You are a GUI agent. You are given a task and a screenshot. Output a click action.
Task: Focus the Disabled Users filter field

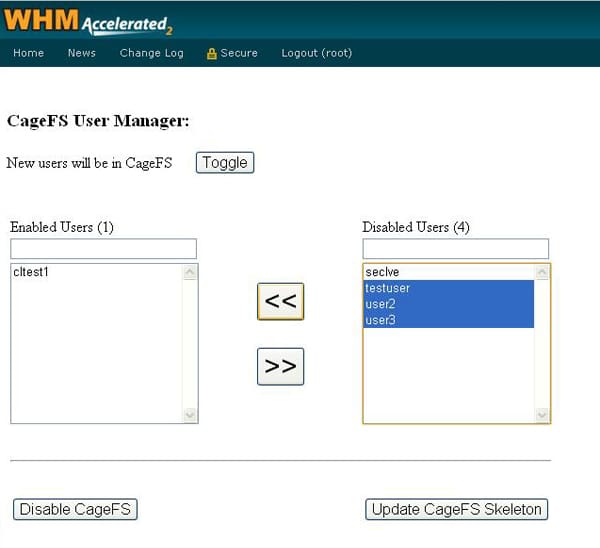(456, 249)
